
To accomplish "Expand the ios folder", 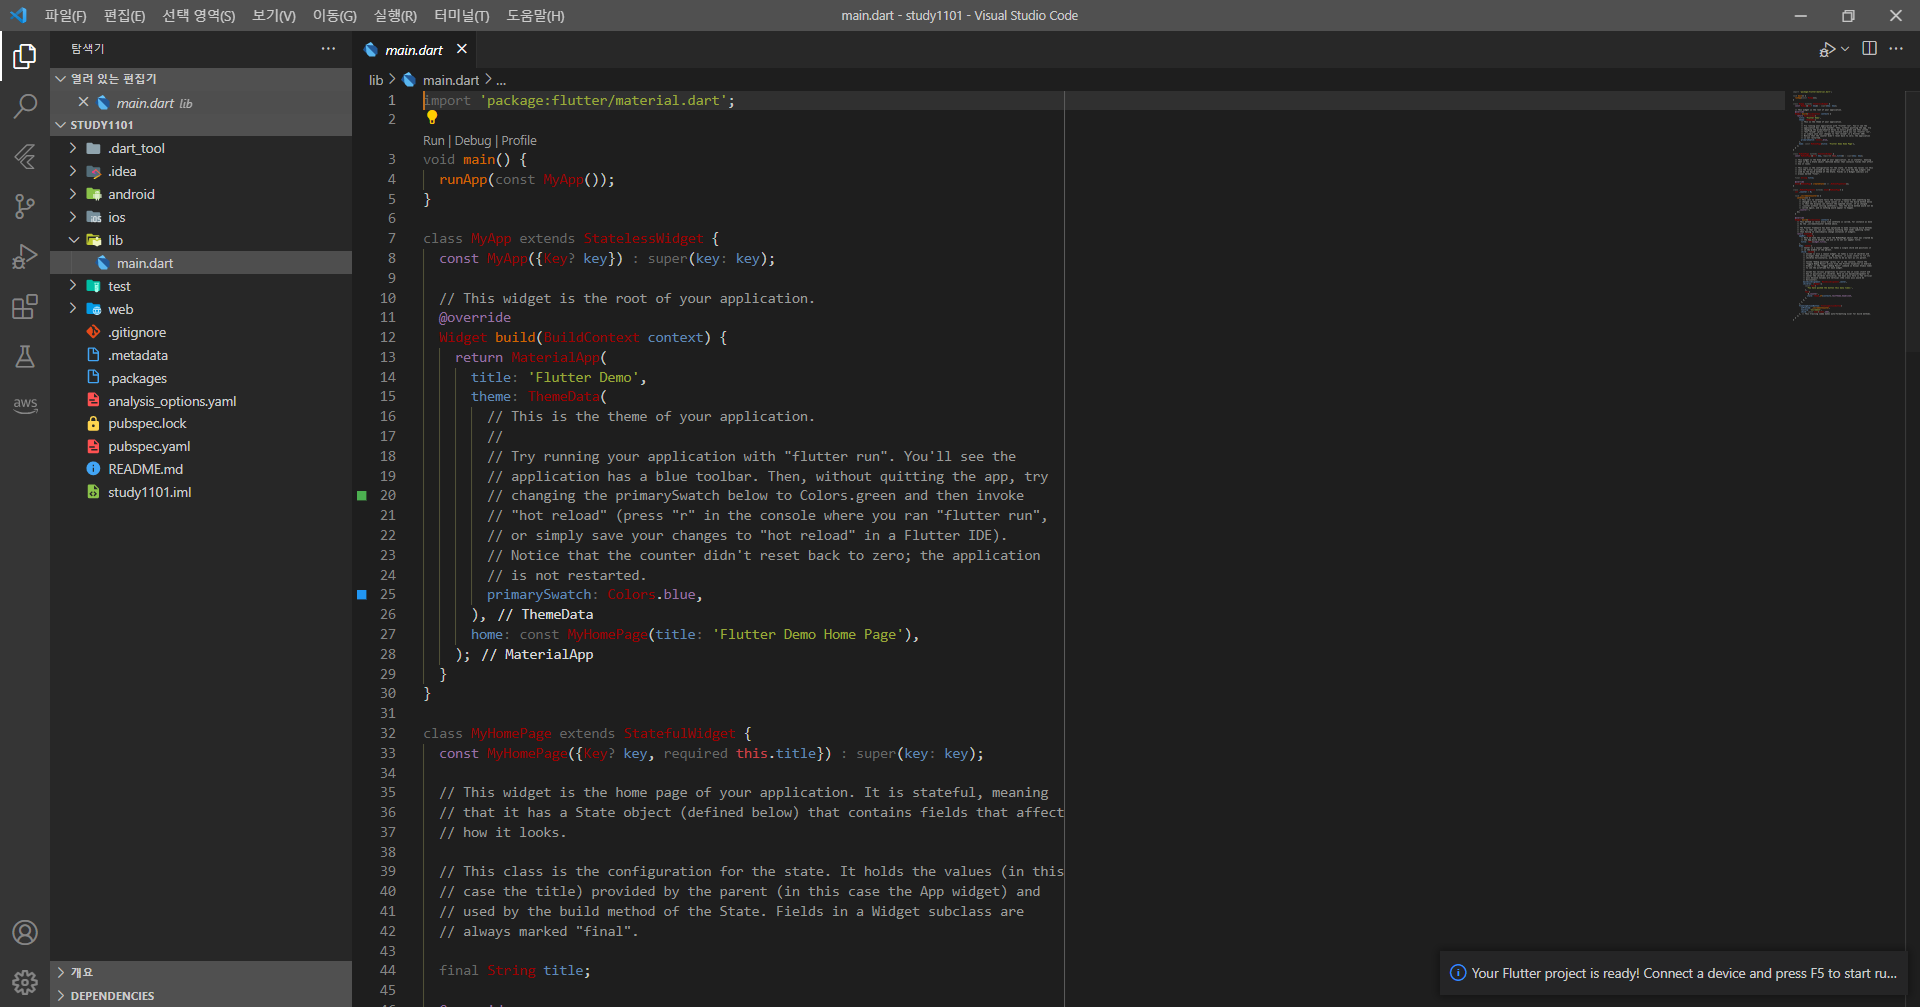I will coord(72,217).
